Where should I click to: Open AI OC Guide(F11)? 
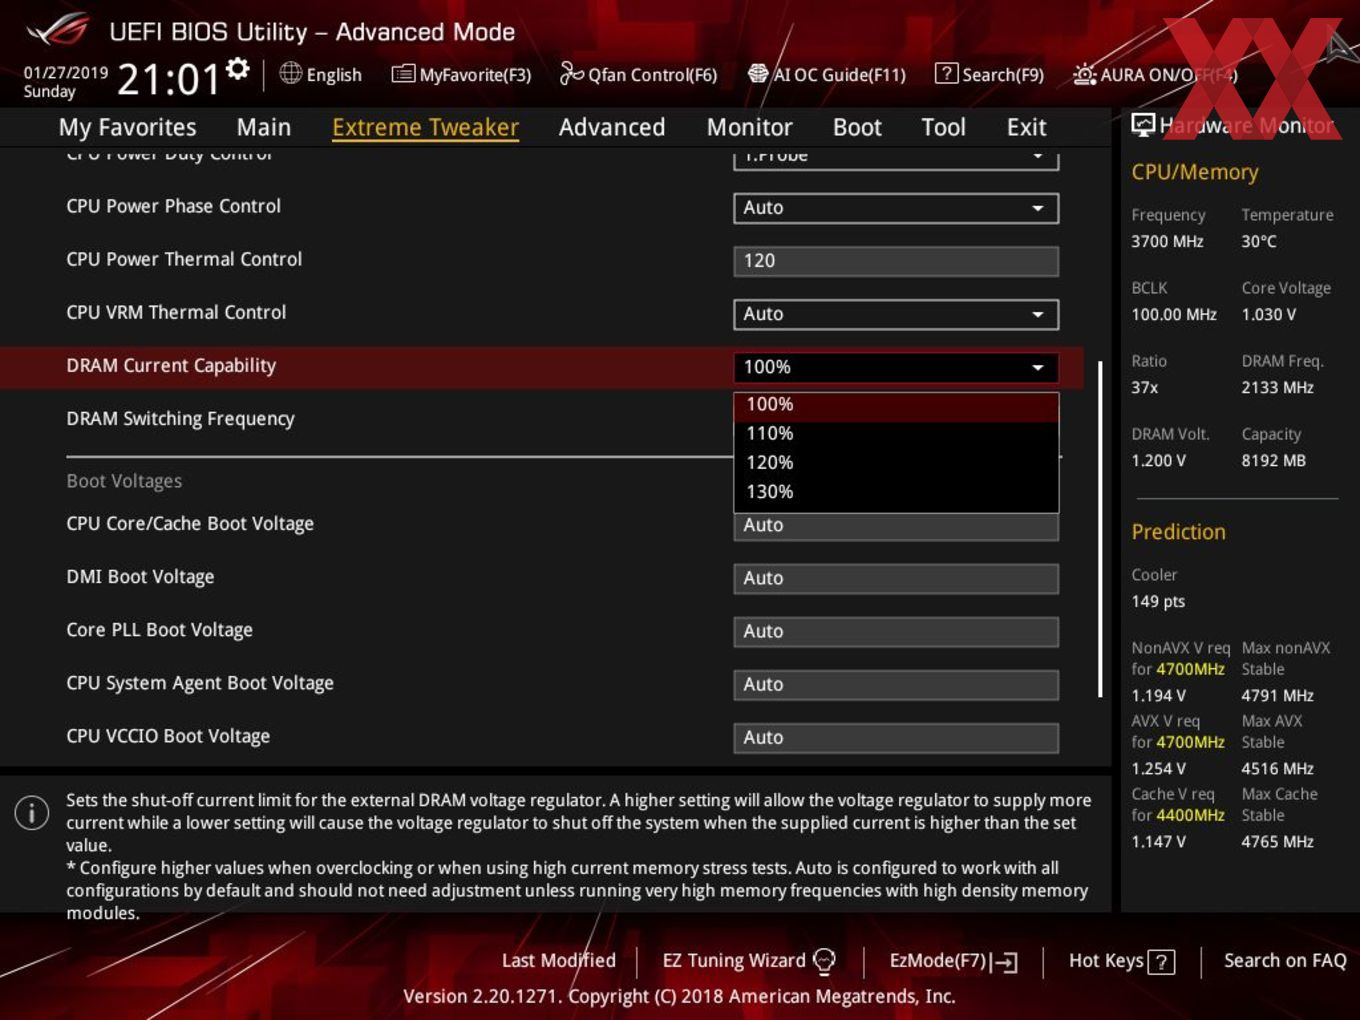(x=827, y=74)
